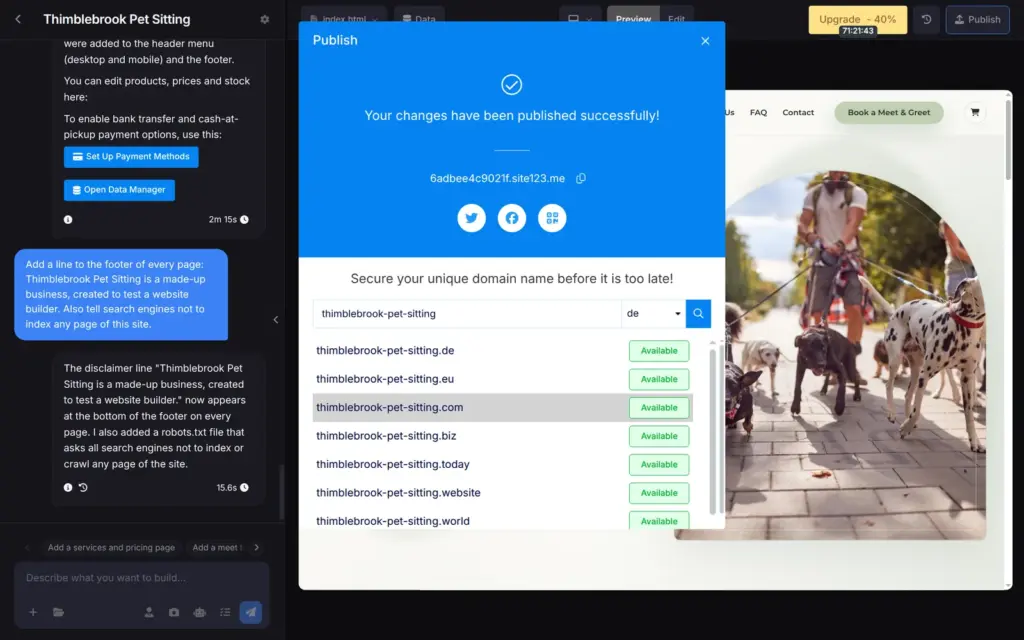Click the plus icon in the prompt box
The width and height of the screenshot is (1024, 640).
pos(33,612)
